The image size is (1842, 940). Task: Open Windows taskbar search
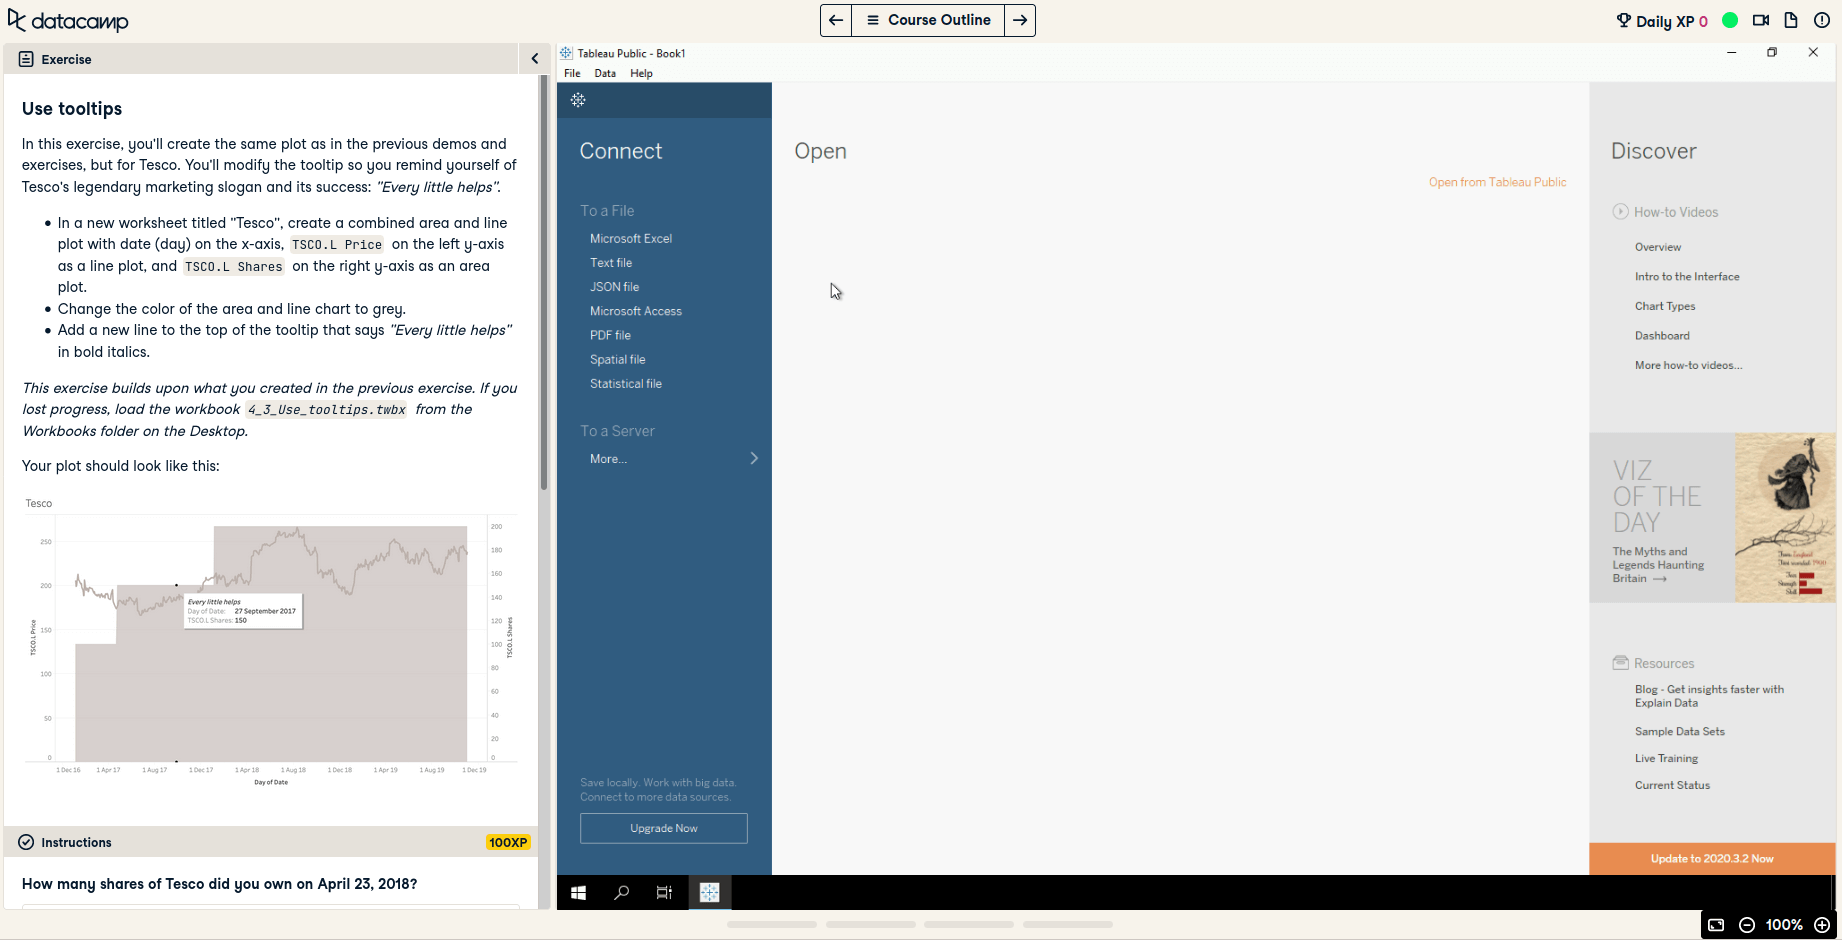(621, 892)
